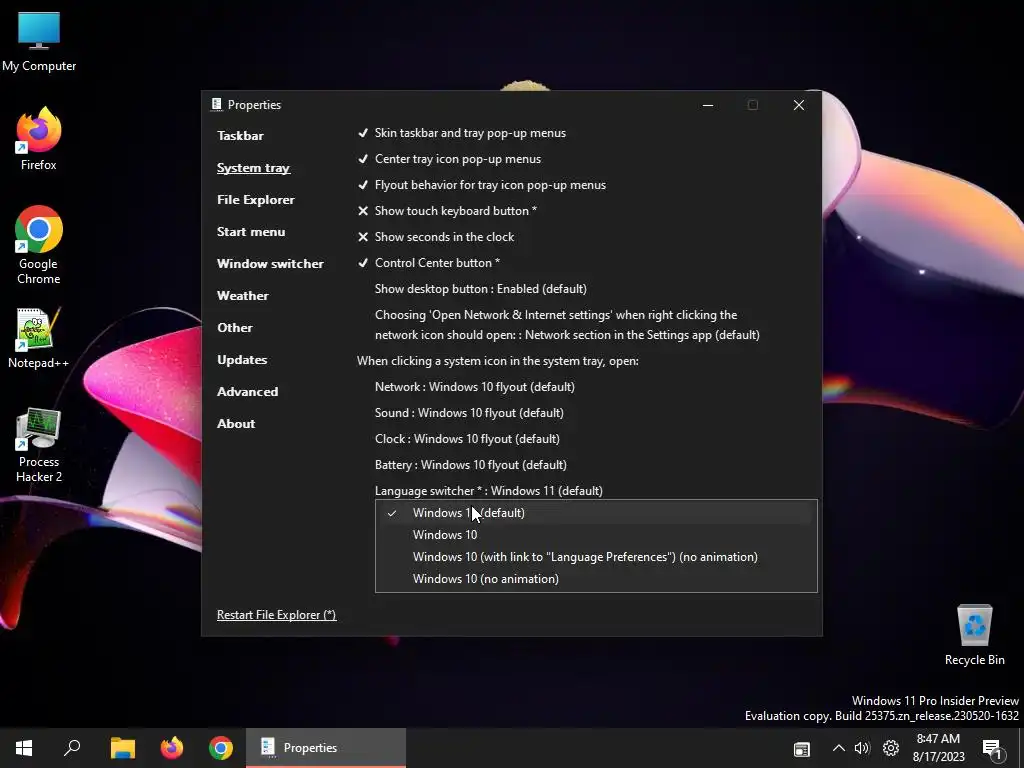Viewport: 1024px width, 768px height.
Task: Click the settings gear tray icon
Action: tap(891, 748)
